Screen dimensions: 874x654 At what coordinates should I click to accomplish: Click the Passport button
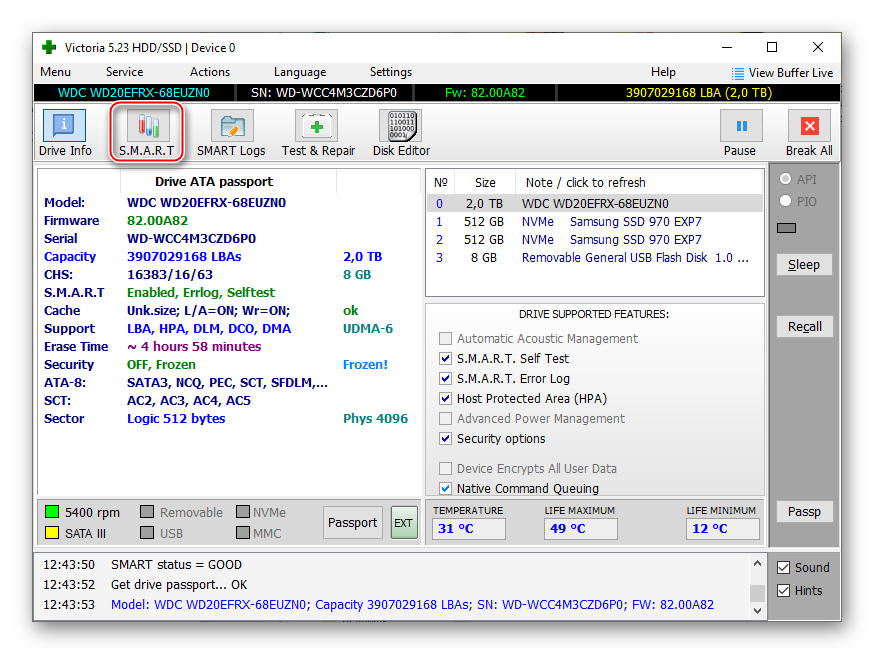tap(352, 522)
